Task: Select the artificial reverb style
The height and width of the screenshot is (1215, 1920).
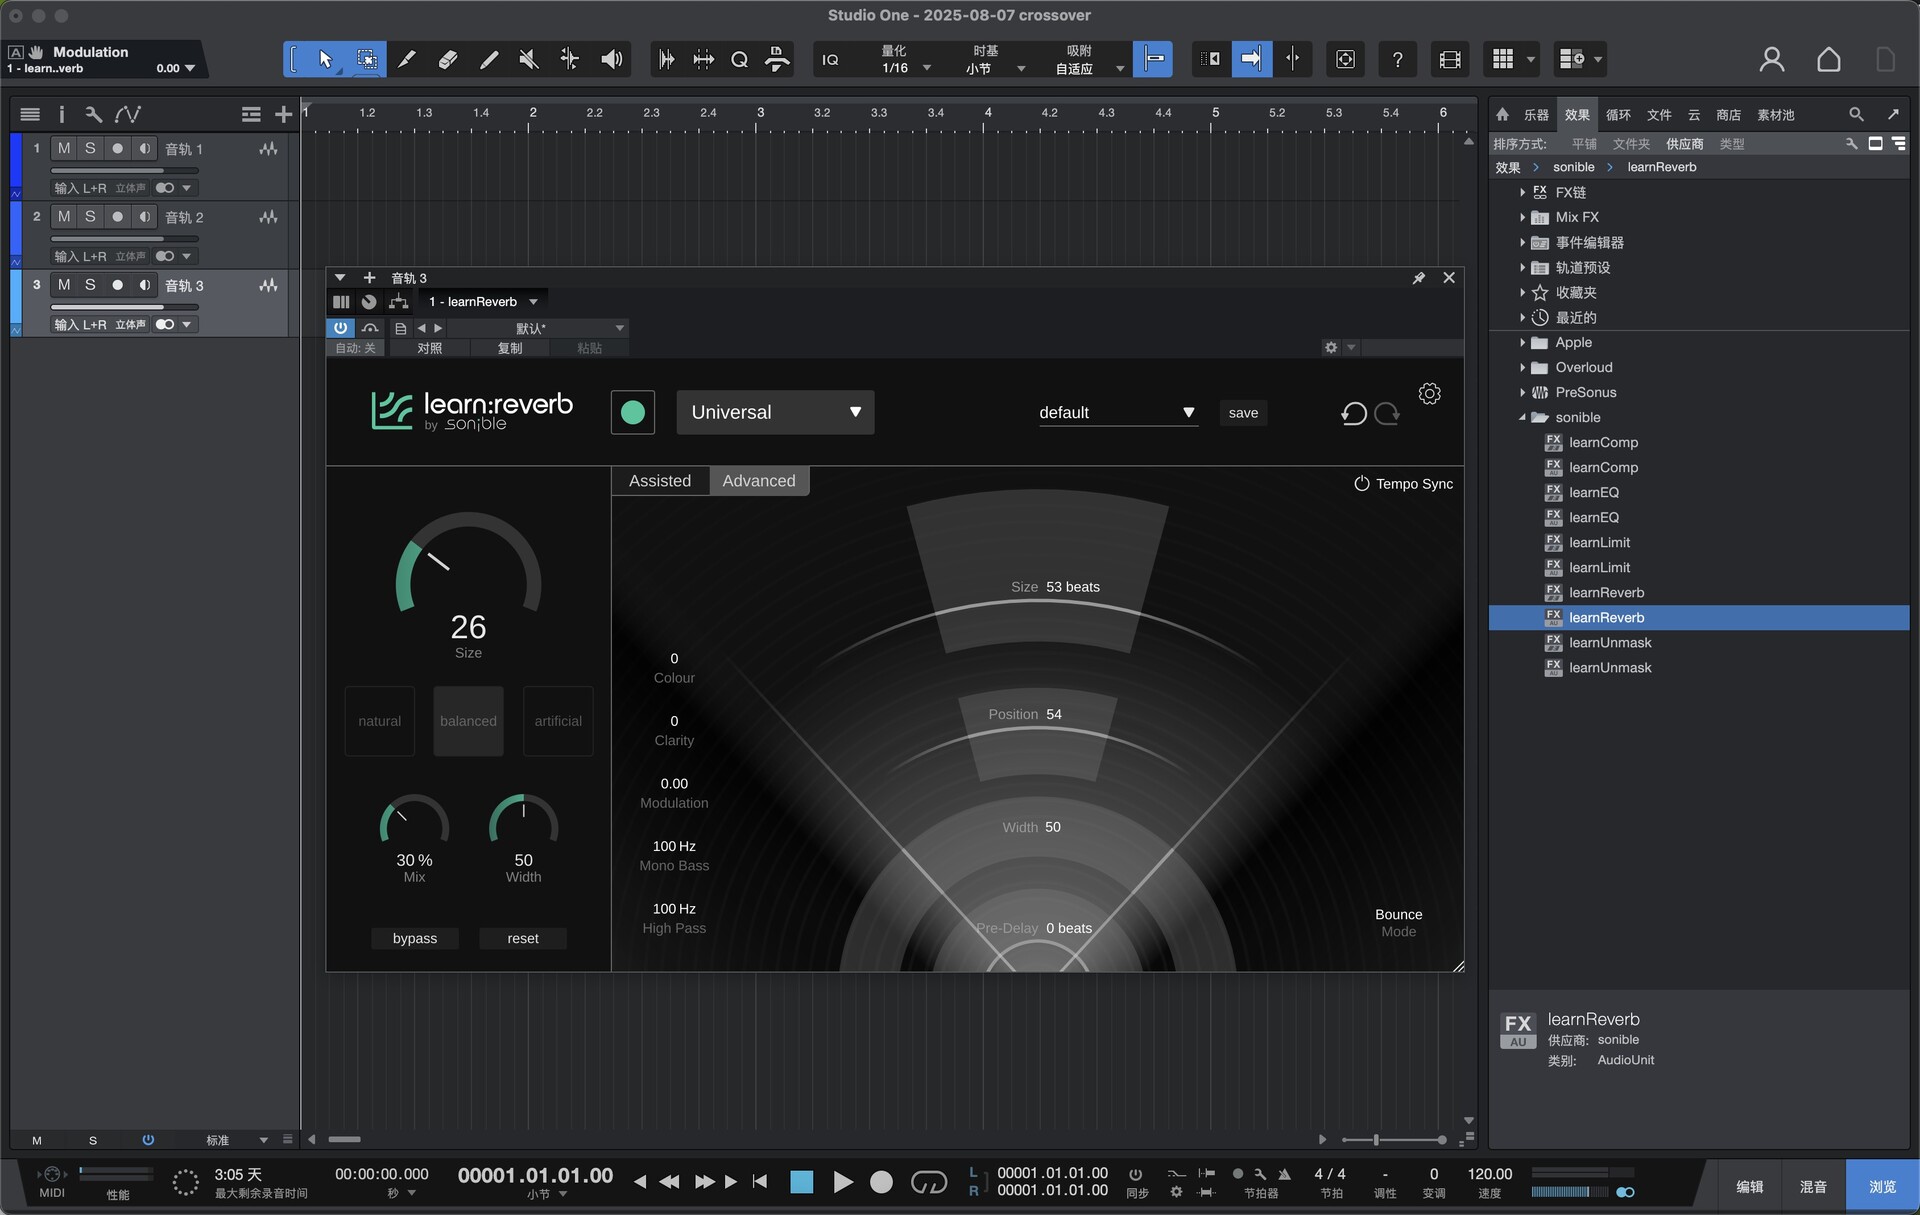Action: (558, 721)
